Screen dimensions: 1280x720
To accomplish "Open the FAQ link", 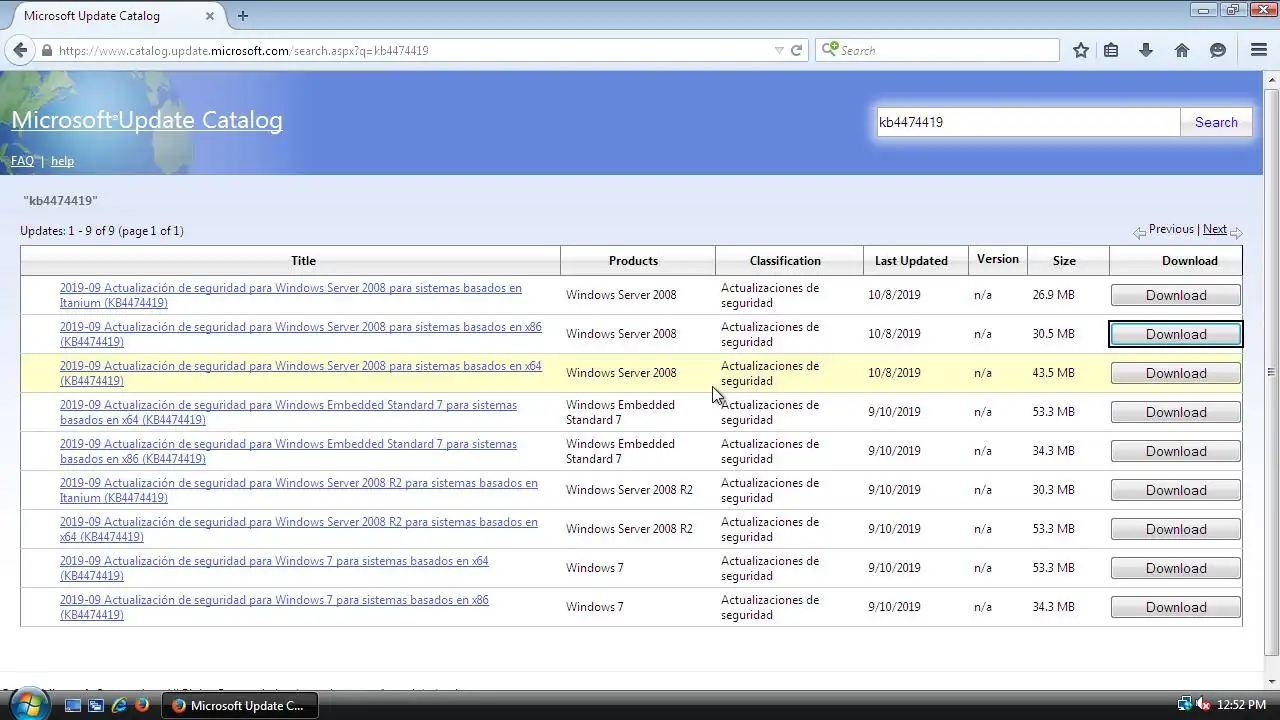I will (22, 161).
